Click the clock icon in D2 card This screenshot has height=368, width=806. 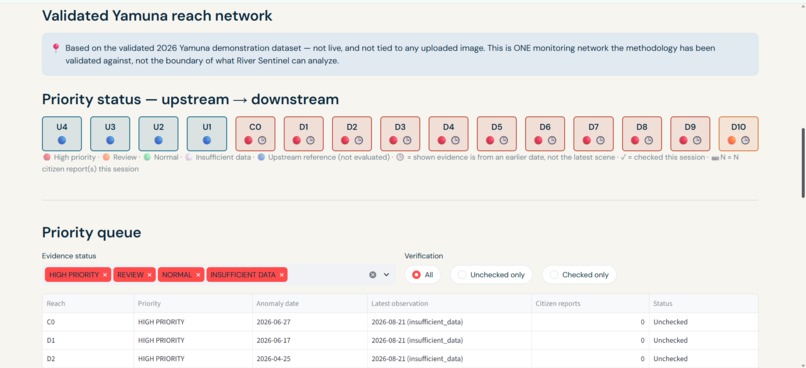pyautogui.click(x=358, y=140)
